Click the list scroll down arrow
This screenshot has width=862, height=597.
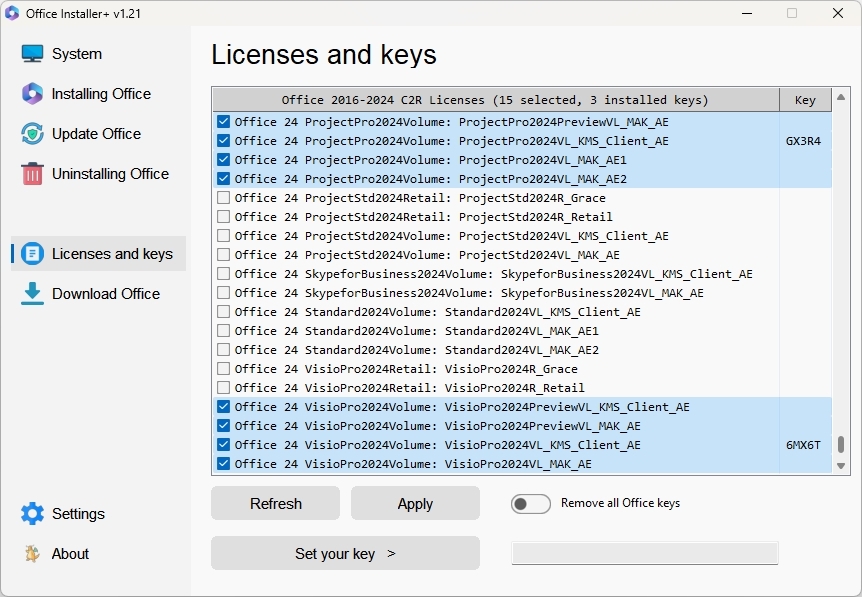pos(841,466)
